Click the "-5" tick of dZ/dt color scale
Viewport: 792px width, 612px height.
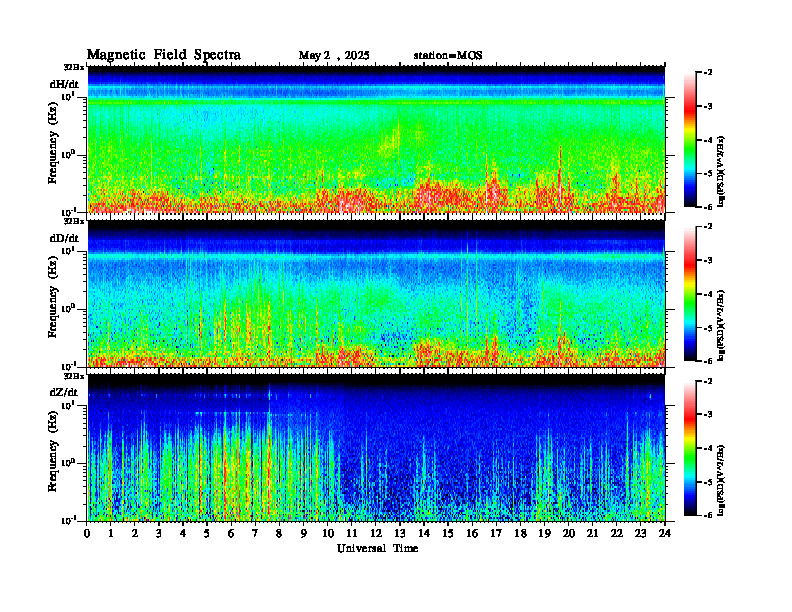coord(708,482)
